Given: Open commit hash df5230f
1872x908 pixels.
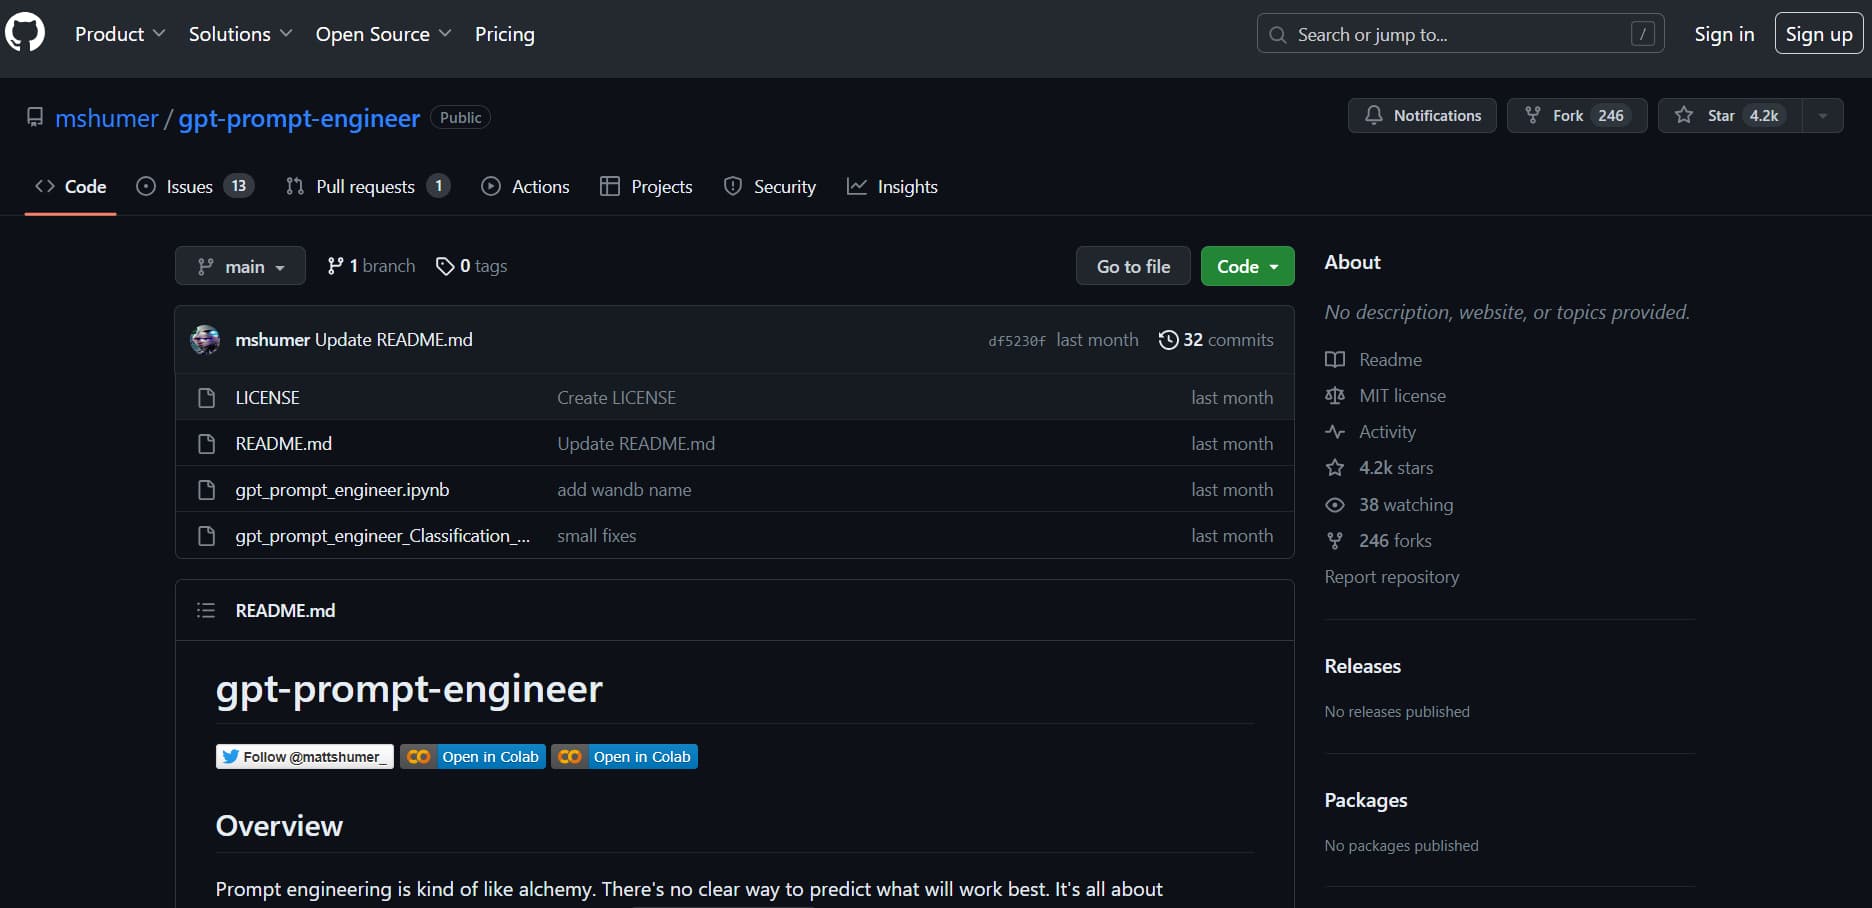Looking at the screenshot, I should [1017, 341].
